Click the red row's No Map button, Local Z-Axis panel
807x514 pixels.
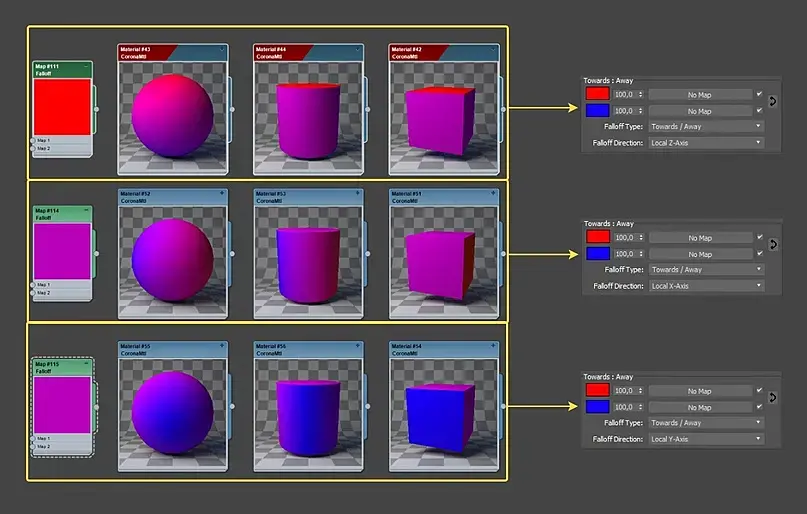[700, 95]
